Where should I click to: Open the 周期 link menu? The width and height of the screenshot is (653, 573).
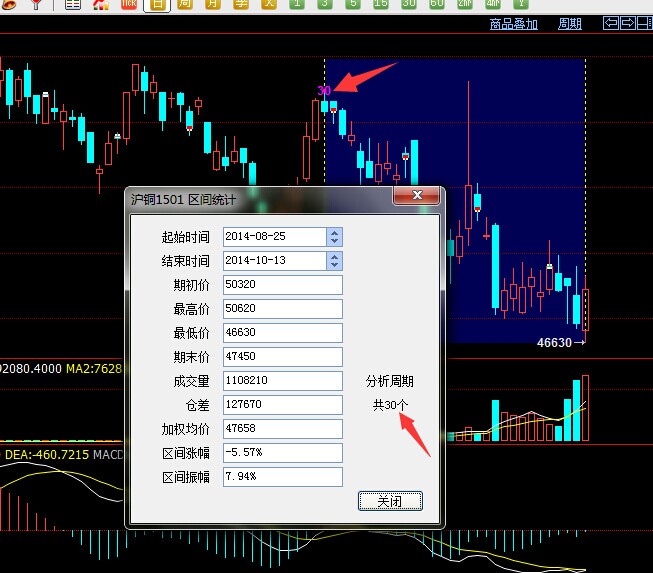(569, 24)
